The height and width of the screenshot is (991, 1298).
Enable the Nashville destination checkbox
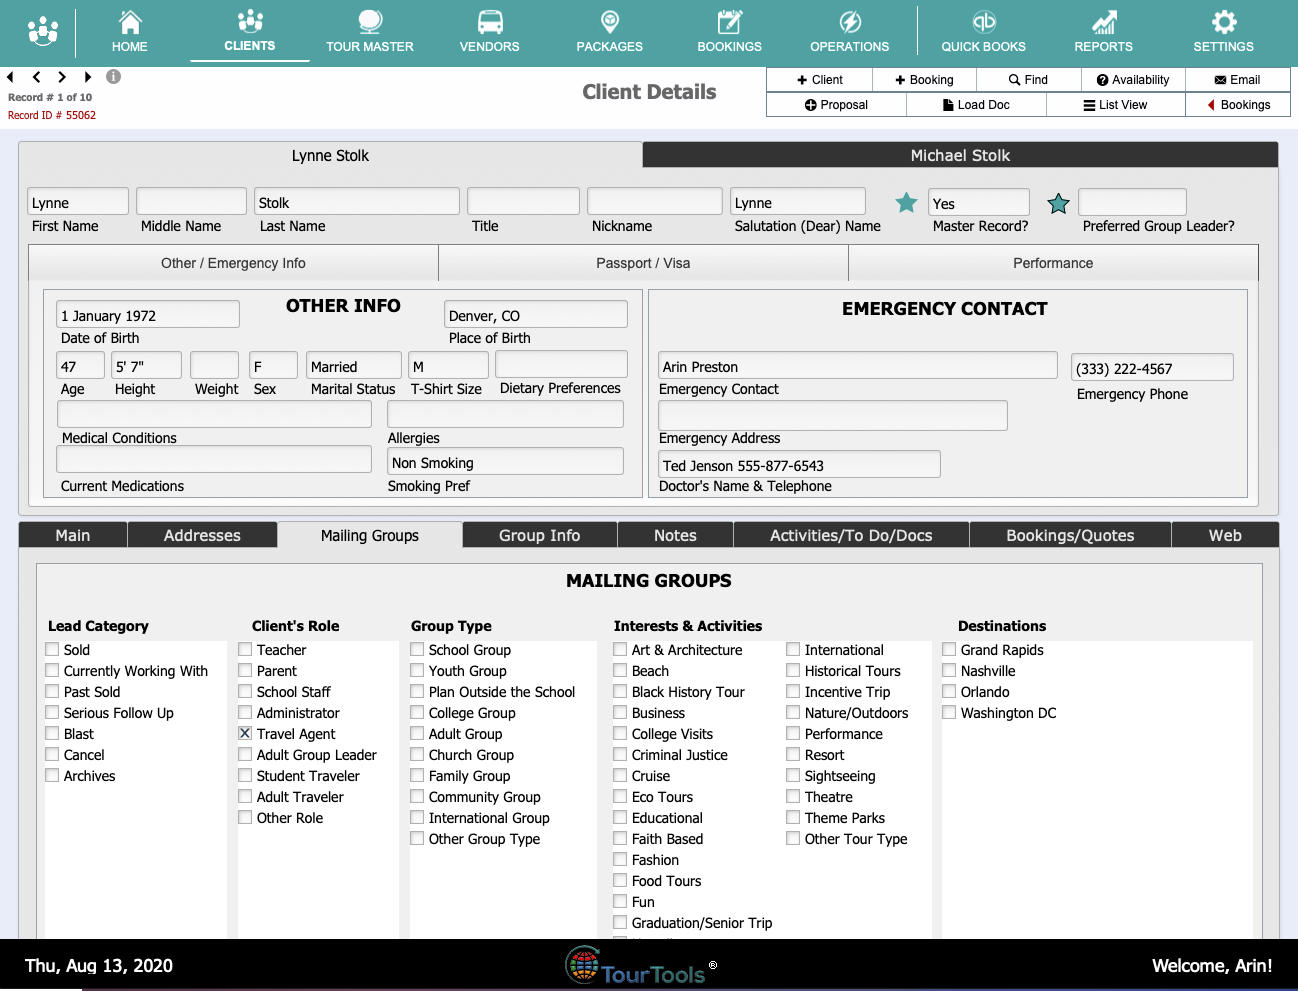(x=949, y=670)
